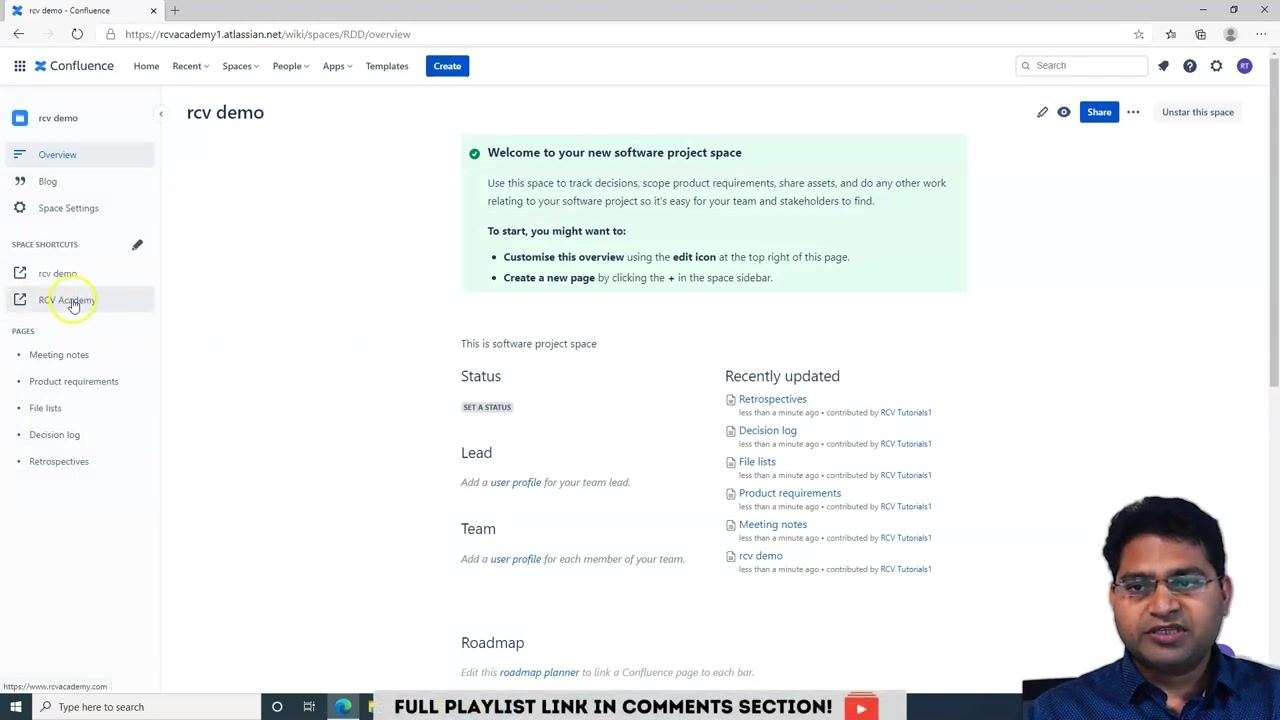
Task: Open Retrospectives in Pages tree
Action: tap(59, 461)
